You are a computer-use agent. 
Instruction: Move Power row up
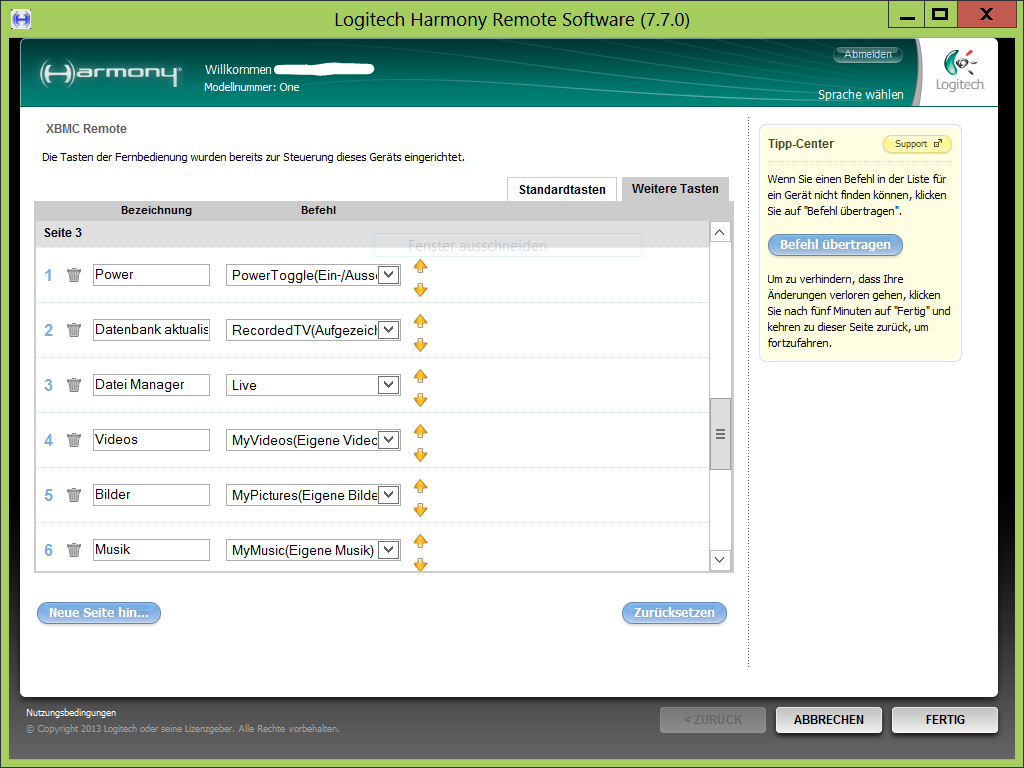pyautogui.click(x=421, y=266)
